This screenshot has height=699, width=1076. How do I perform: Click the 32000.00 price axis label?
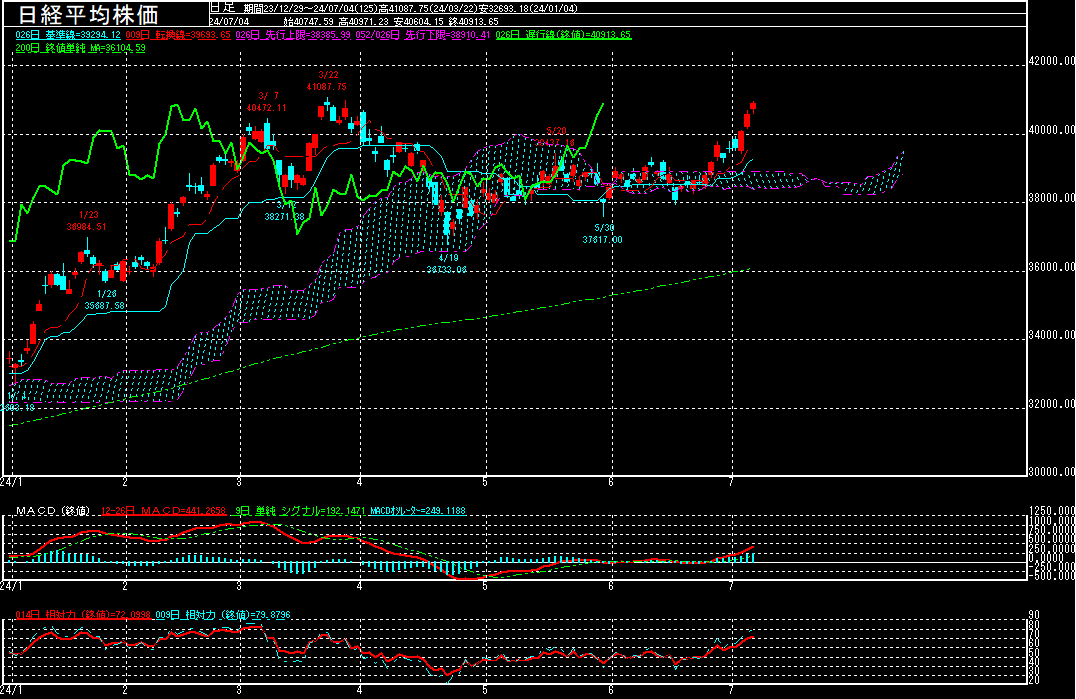point(1051,403)
